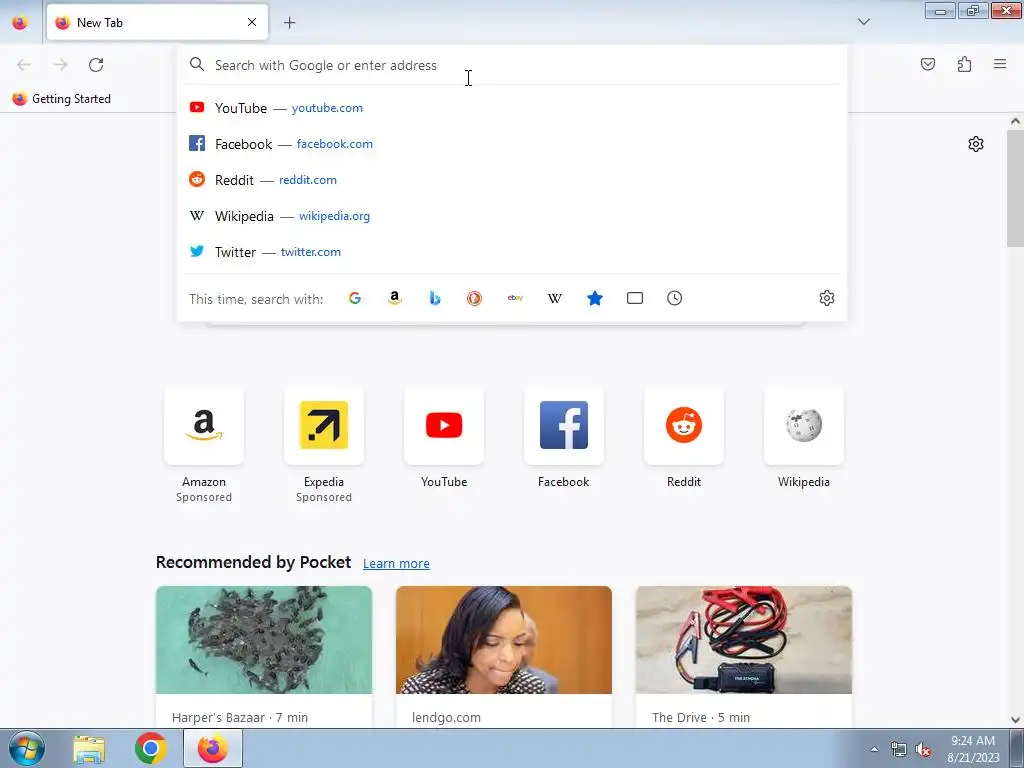Open the Harper's Bazaar Pocket story
1024x768 pixels.
pos(264,656)
